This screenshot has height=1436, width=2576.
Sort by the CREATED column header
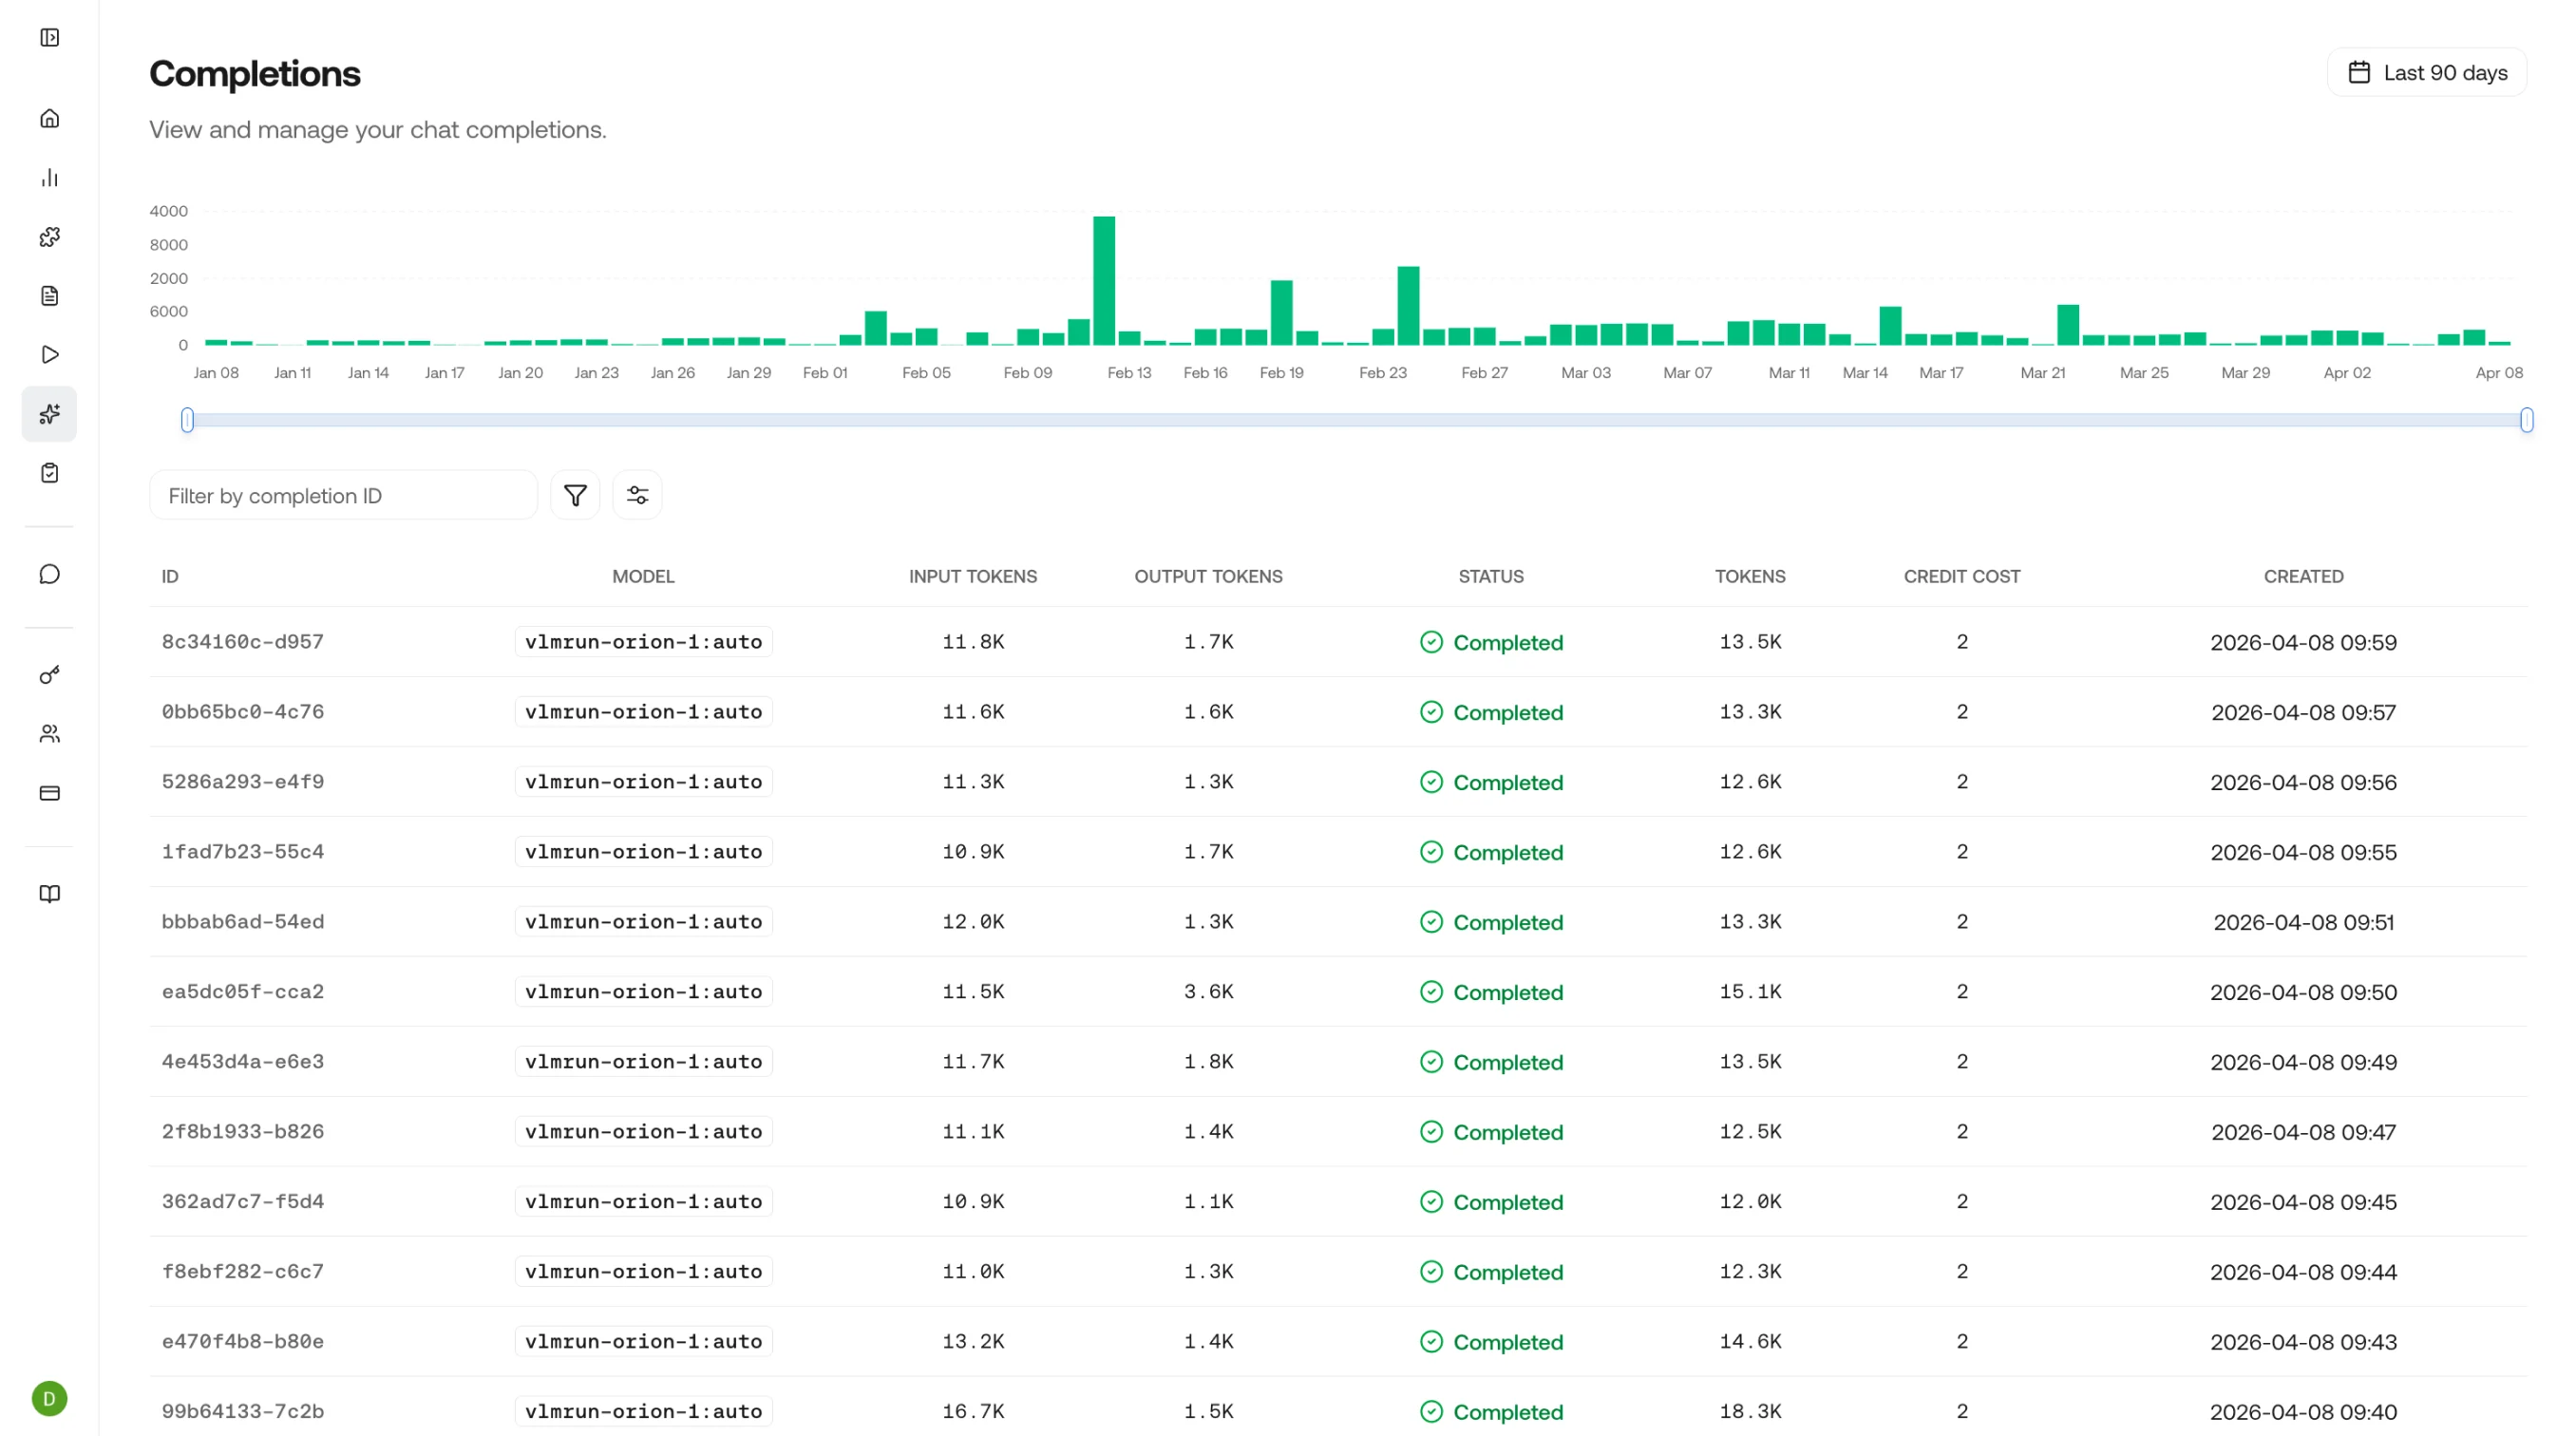pyautogui.click(x=2303, y=577)
